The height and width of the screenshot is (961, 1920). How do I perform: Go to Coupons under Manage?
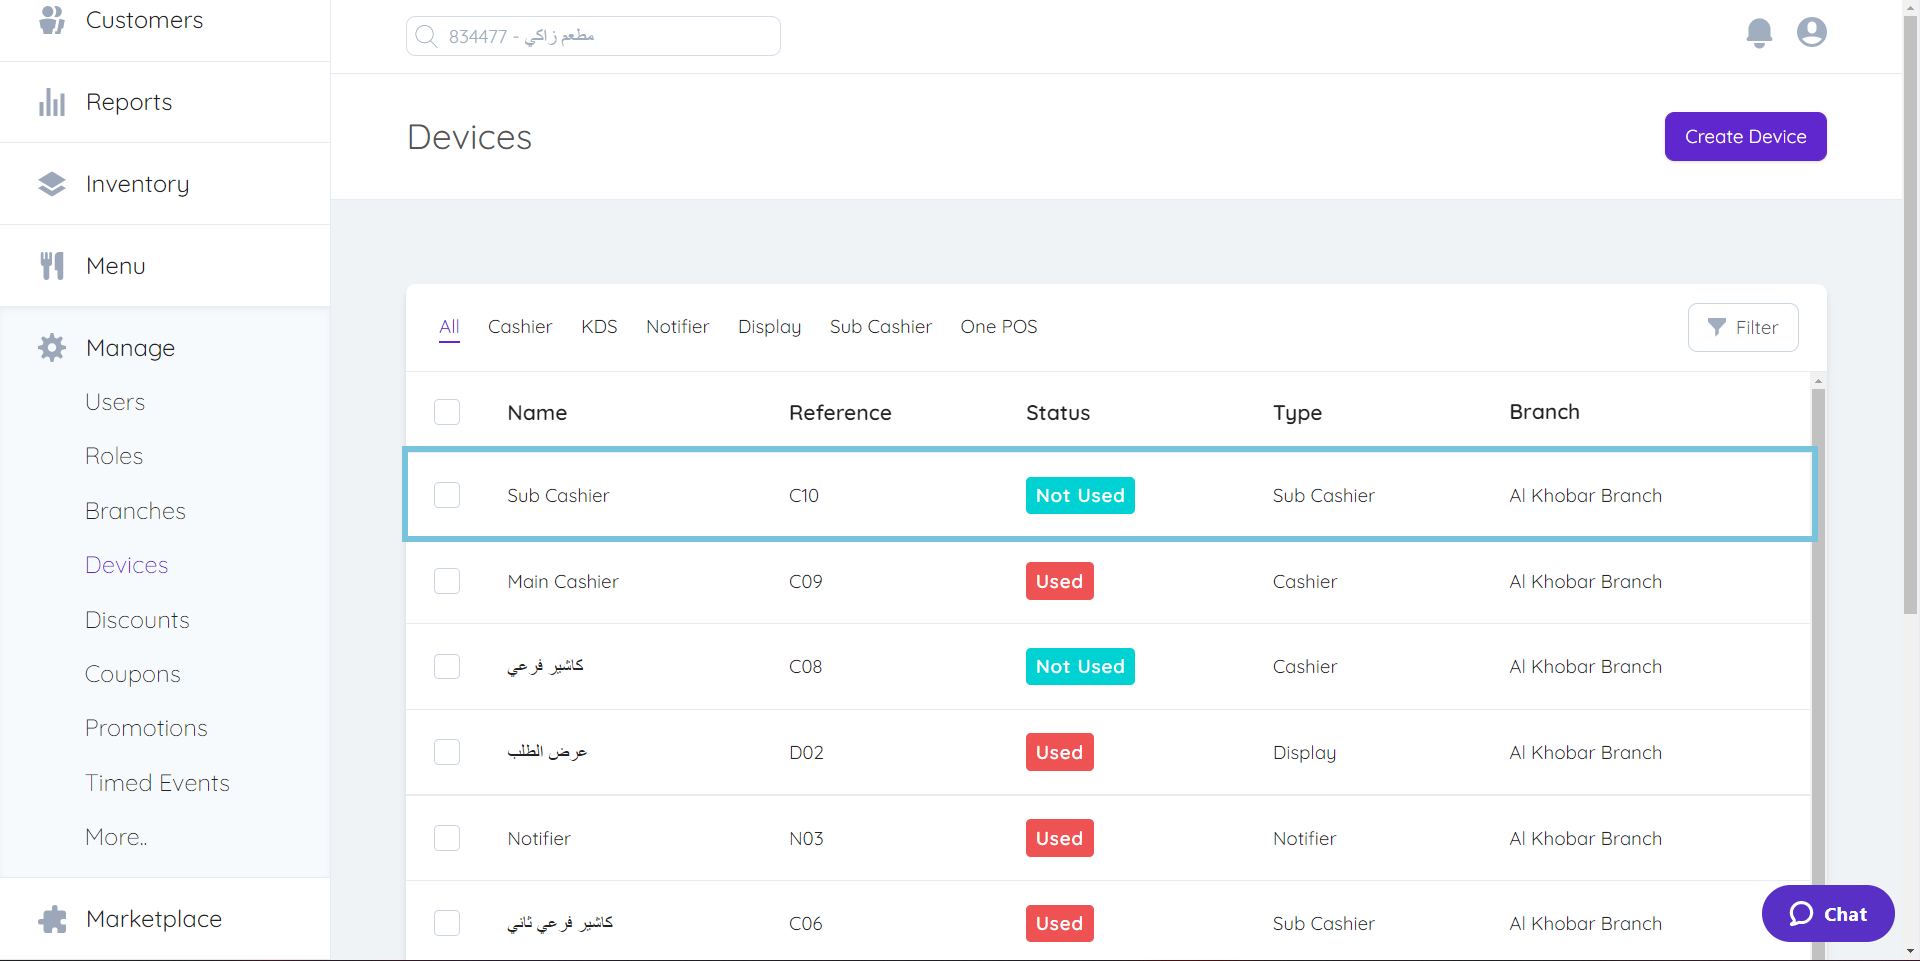[133, 674]
